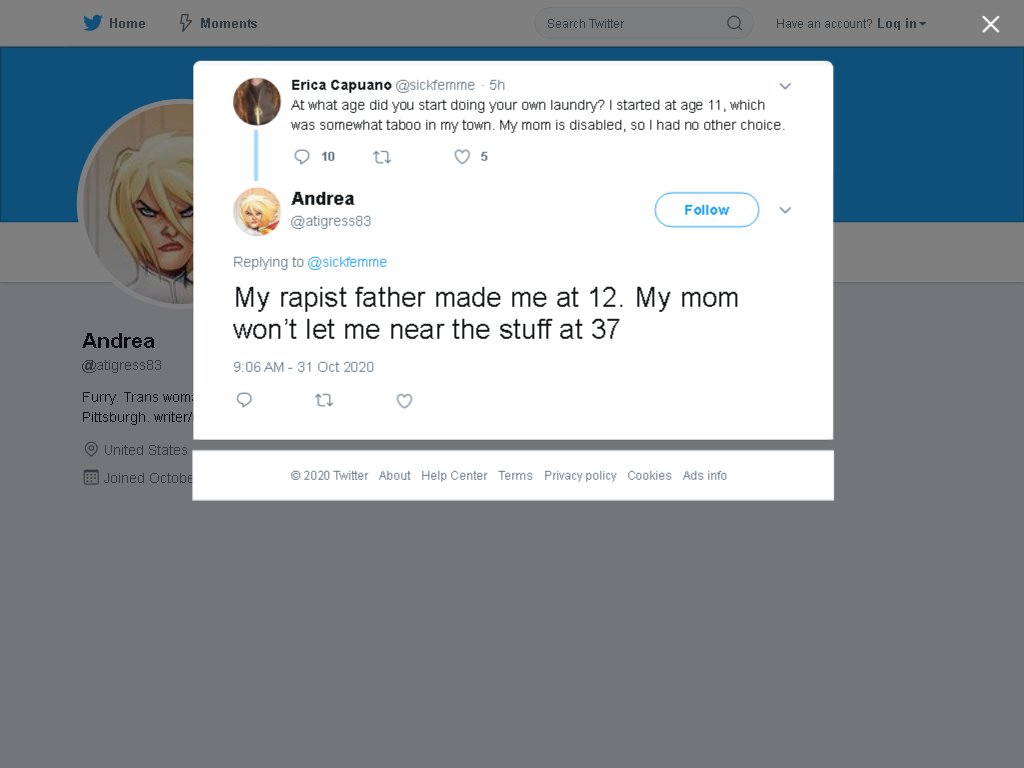This screenshot has width=1024, height=768.
Task: Retweet Andrea's reply tweet
Action: (324, 400)
